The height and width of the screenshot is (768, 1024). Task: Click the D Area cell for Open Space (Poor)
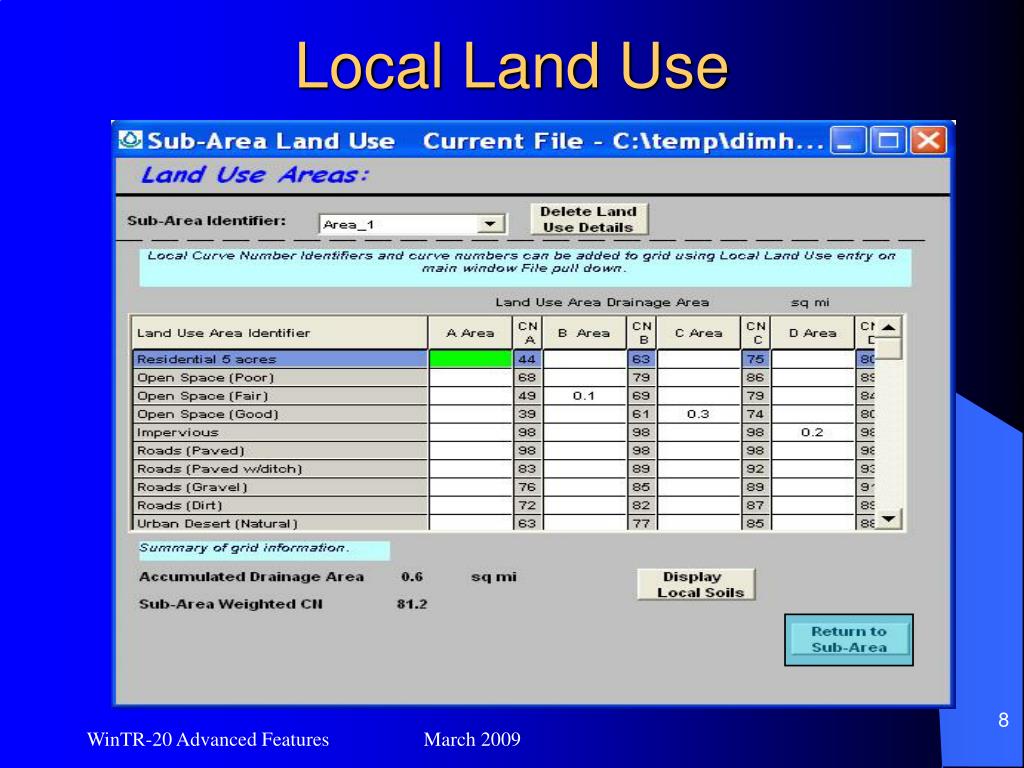click(x=813, y=377)
